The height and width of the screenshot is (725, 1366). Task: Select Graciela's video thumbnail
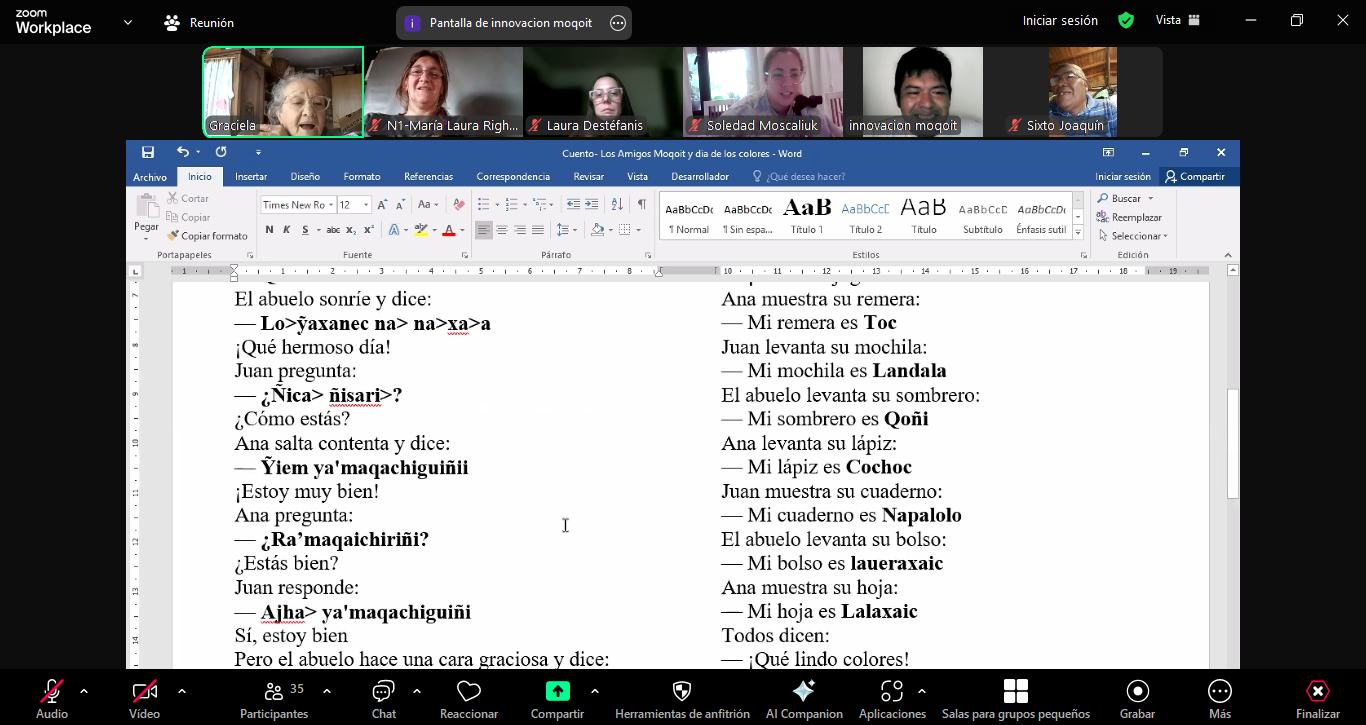tap(283, 92)
